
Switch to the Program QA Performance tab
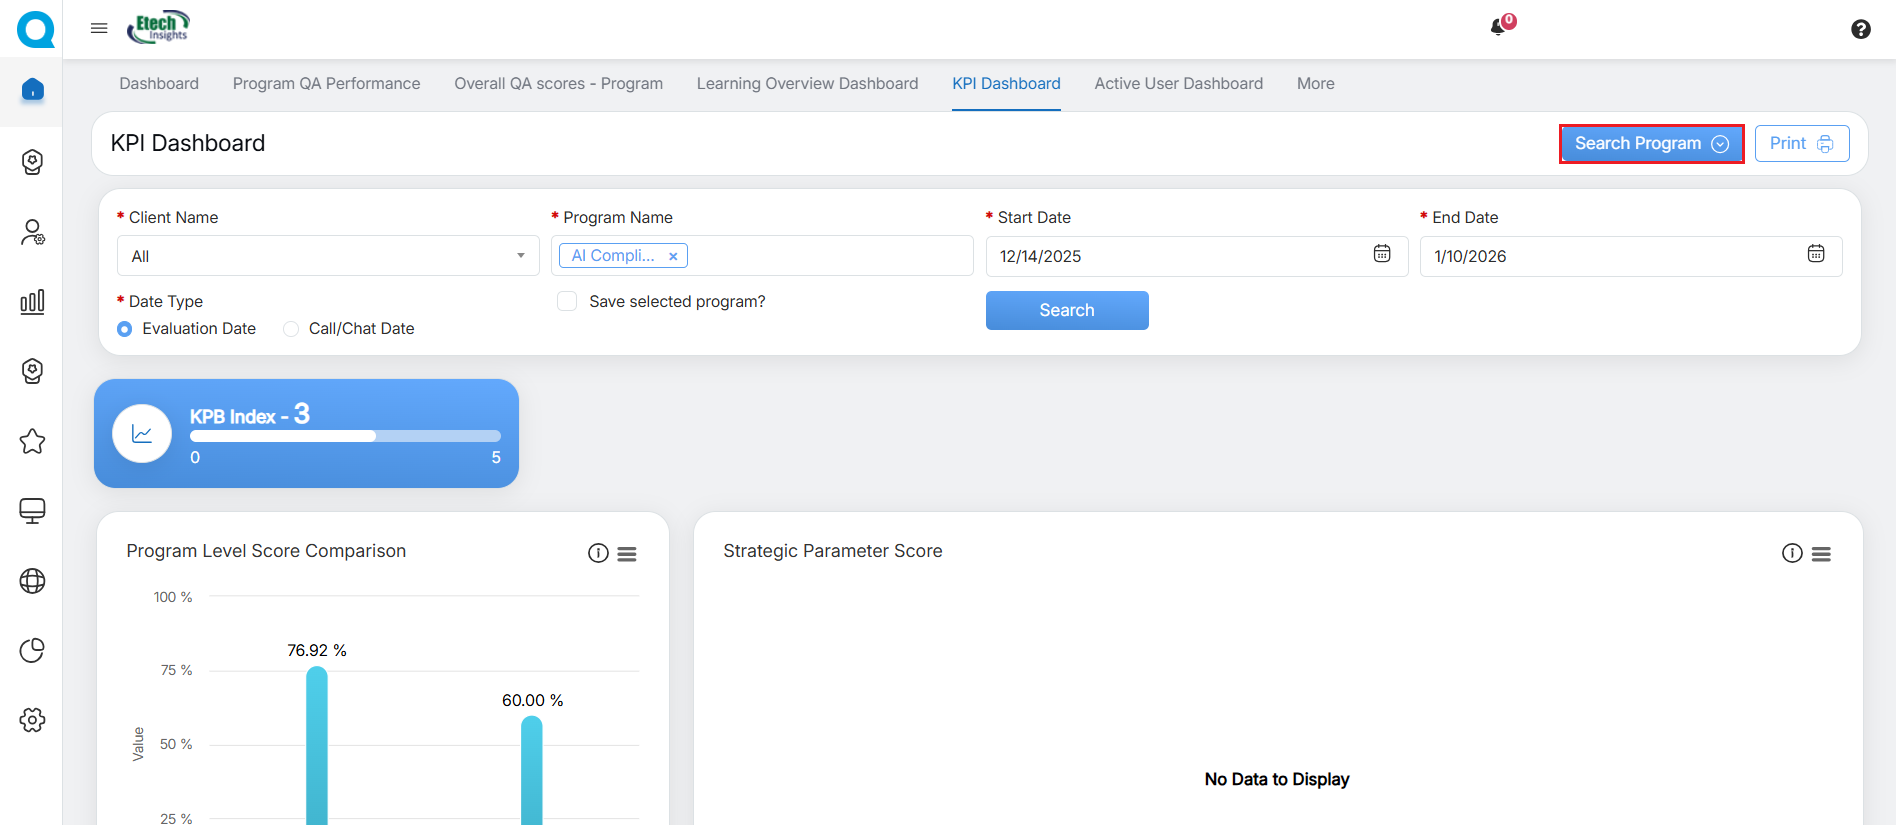click(326, 84)
